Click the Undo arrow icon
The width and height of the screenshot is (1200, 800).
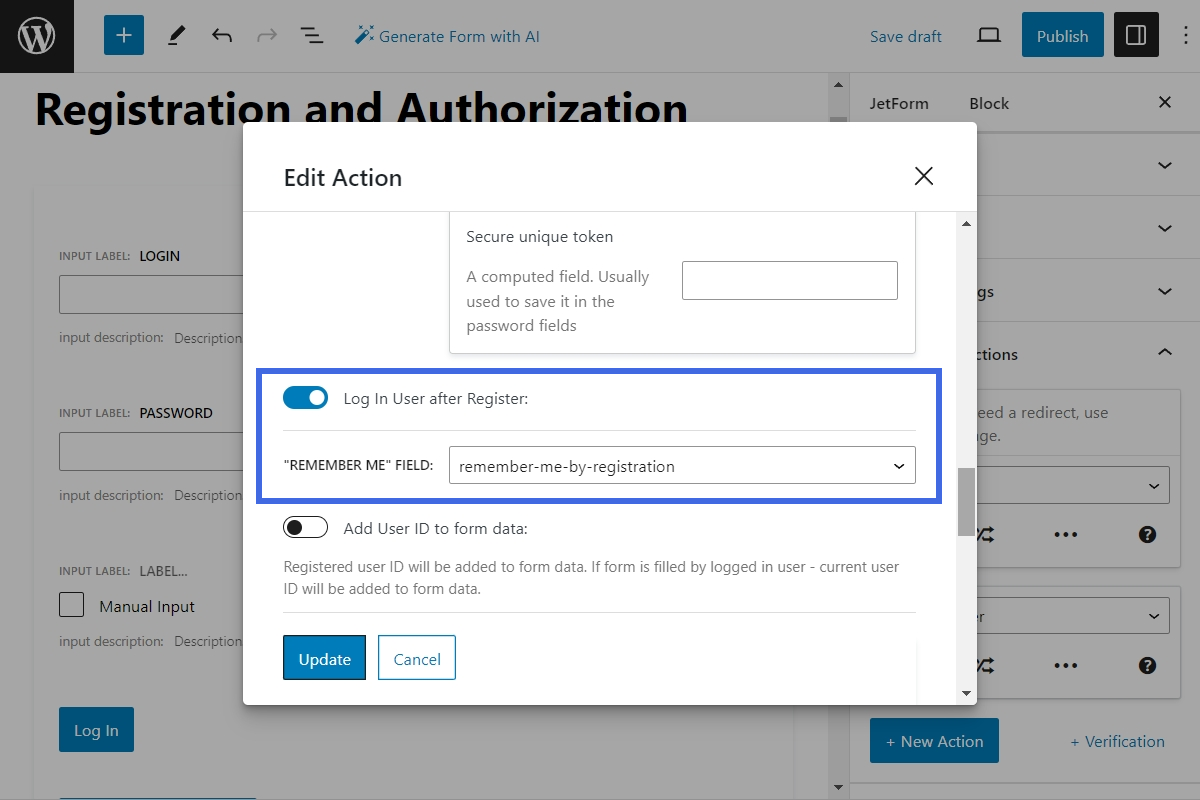click(222, 36)
